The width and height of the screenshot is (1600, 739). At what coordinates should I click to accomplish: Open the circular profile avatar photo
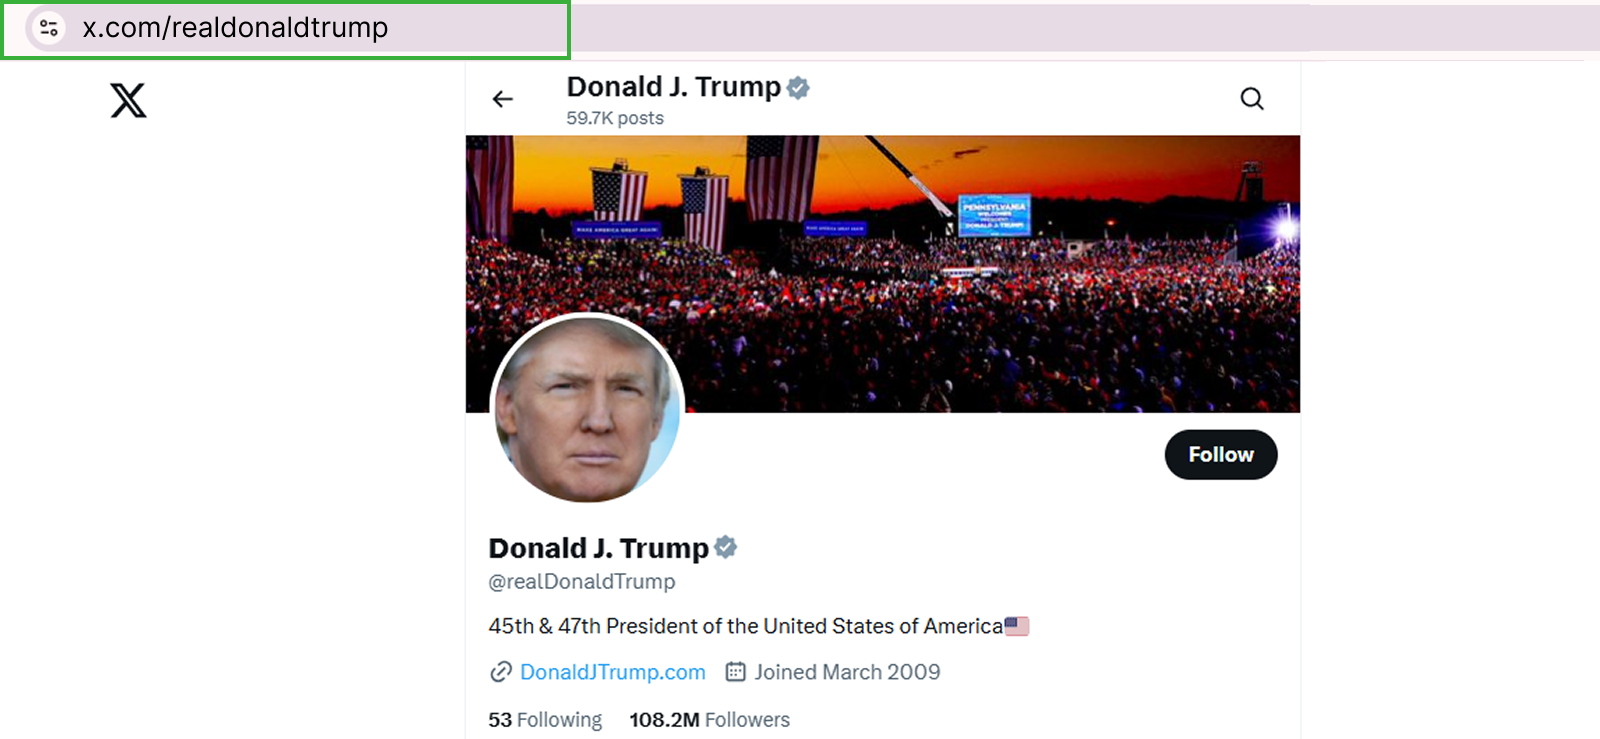[x=588, y=410]
